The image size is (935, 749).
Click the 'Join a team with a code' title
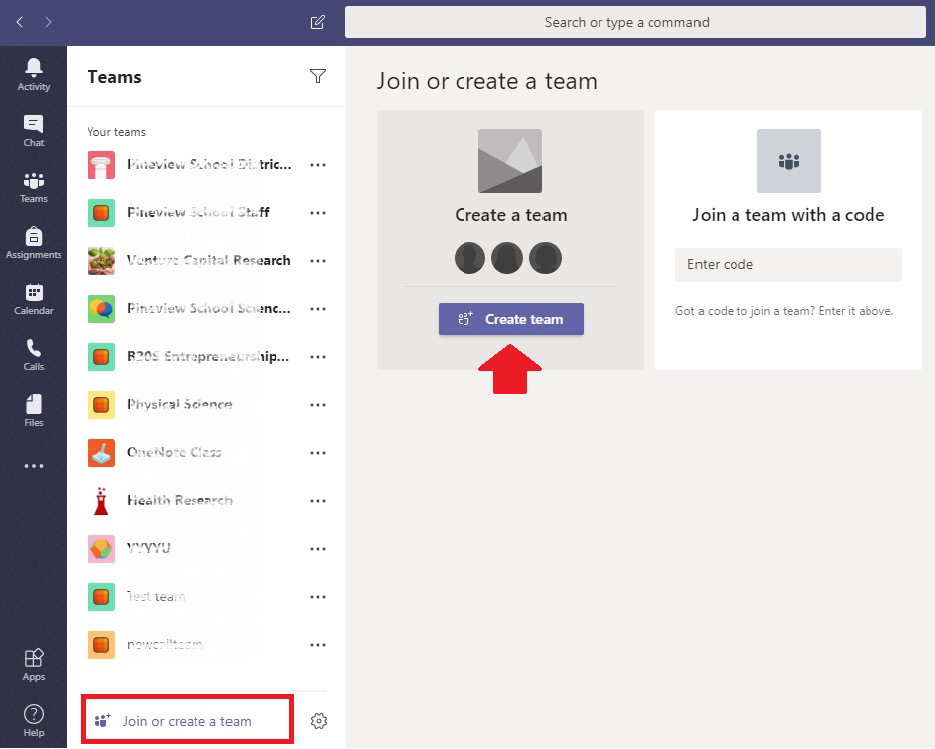[x=788, y=215]
